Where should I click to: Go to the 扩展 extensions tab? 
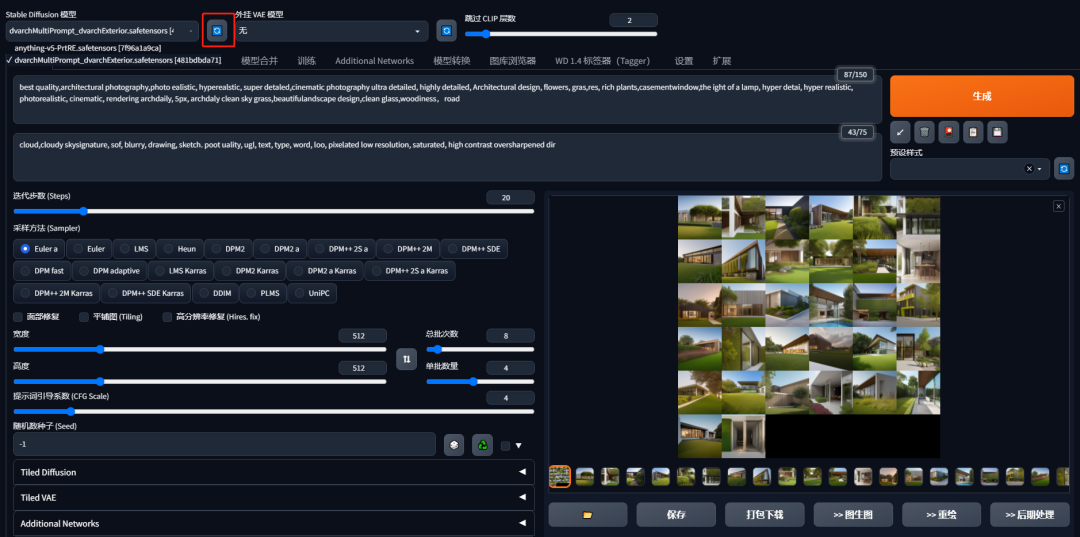722,61
